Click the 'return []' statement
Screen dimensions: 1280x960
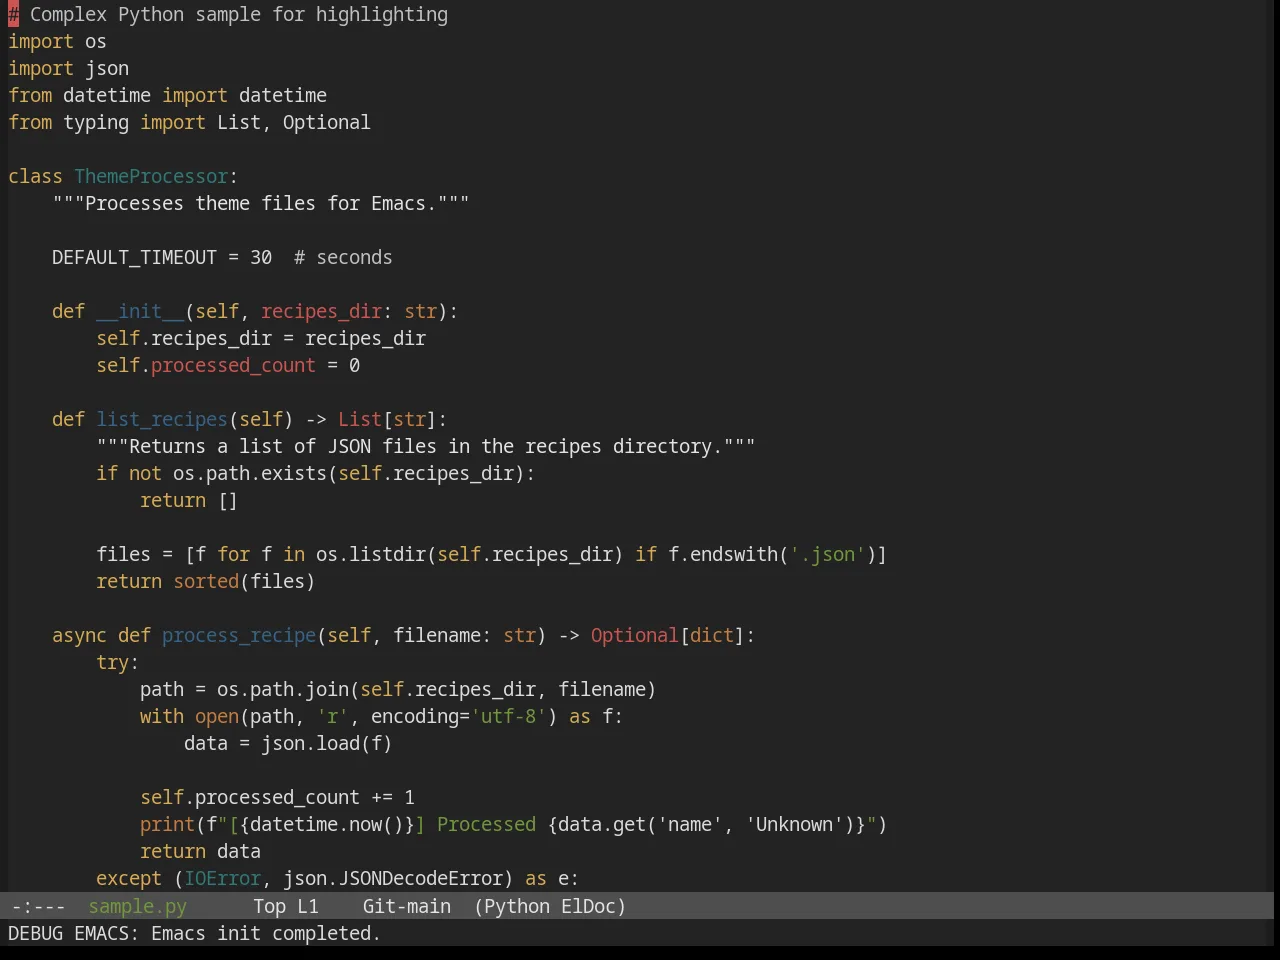(189, 500)
